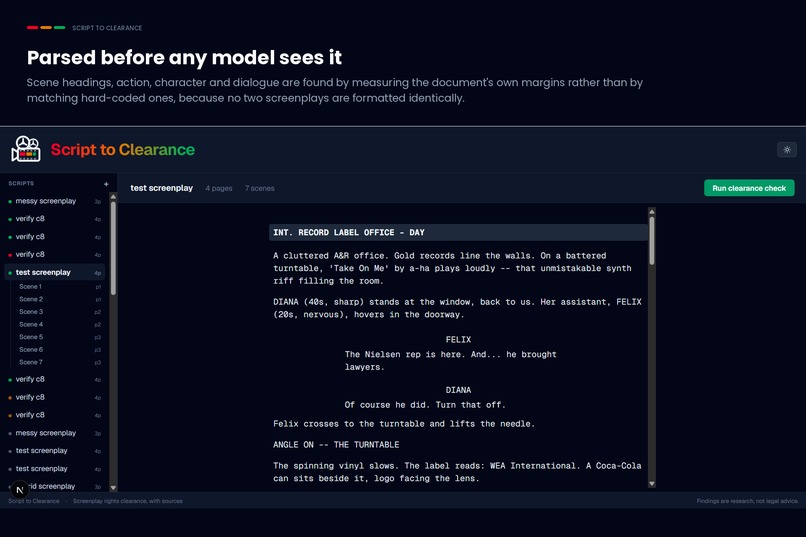806x537 pixels.
Task: Click the DIANA character cue
Action: point(458,390)
